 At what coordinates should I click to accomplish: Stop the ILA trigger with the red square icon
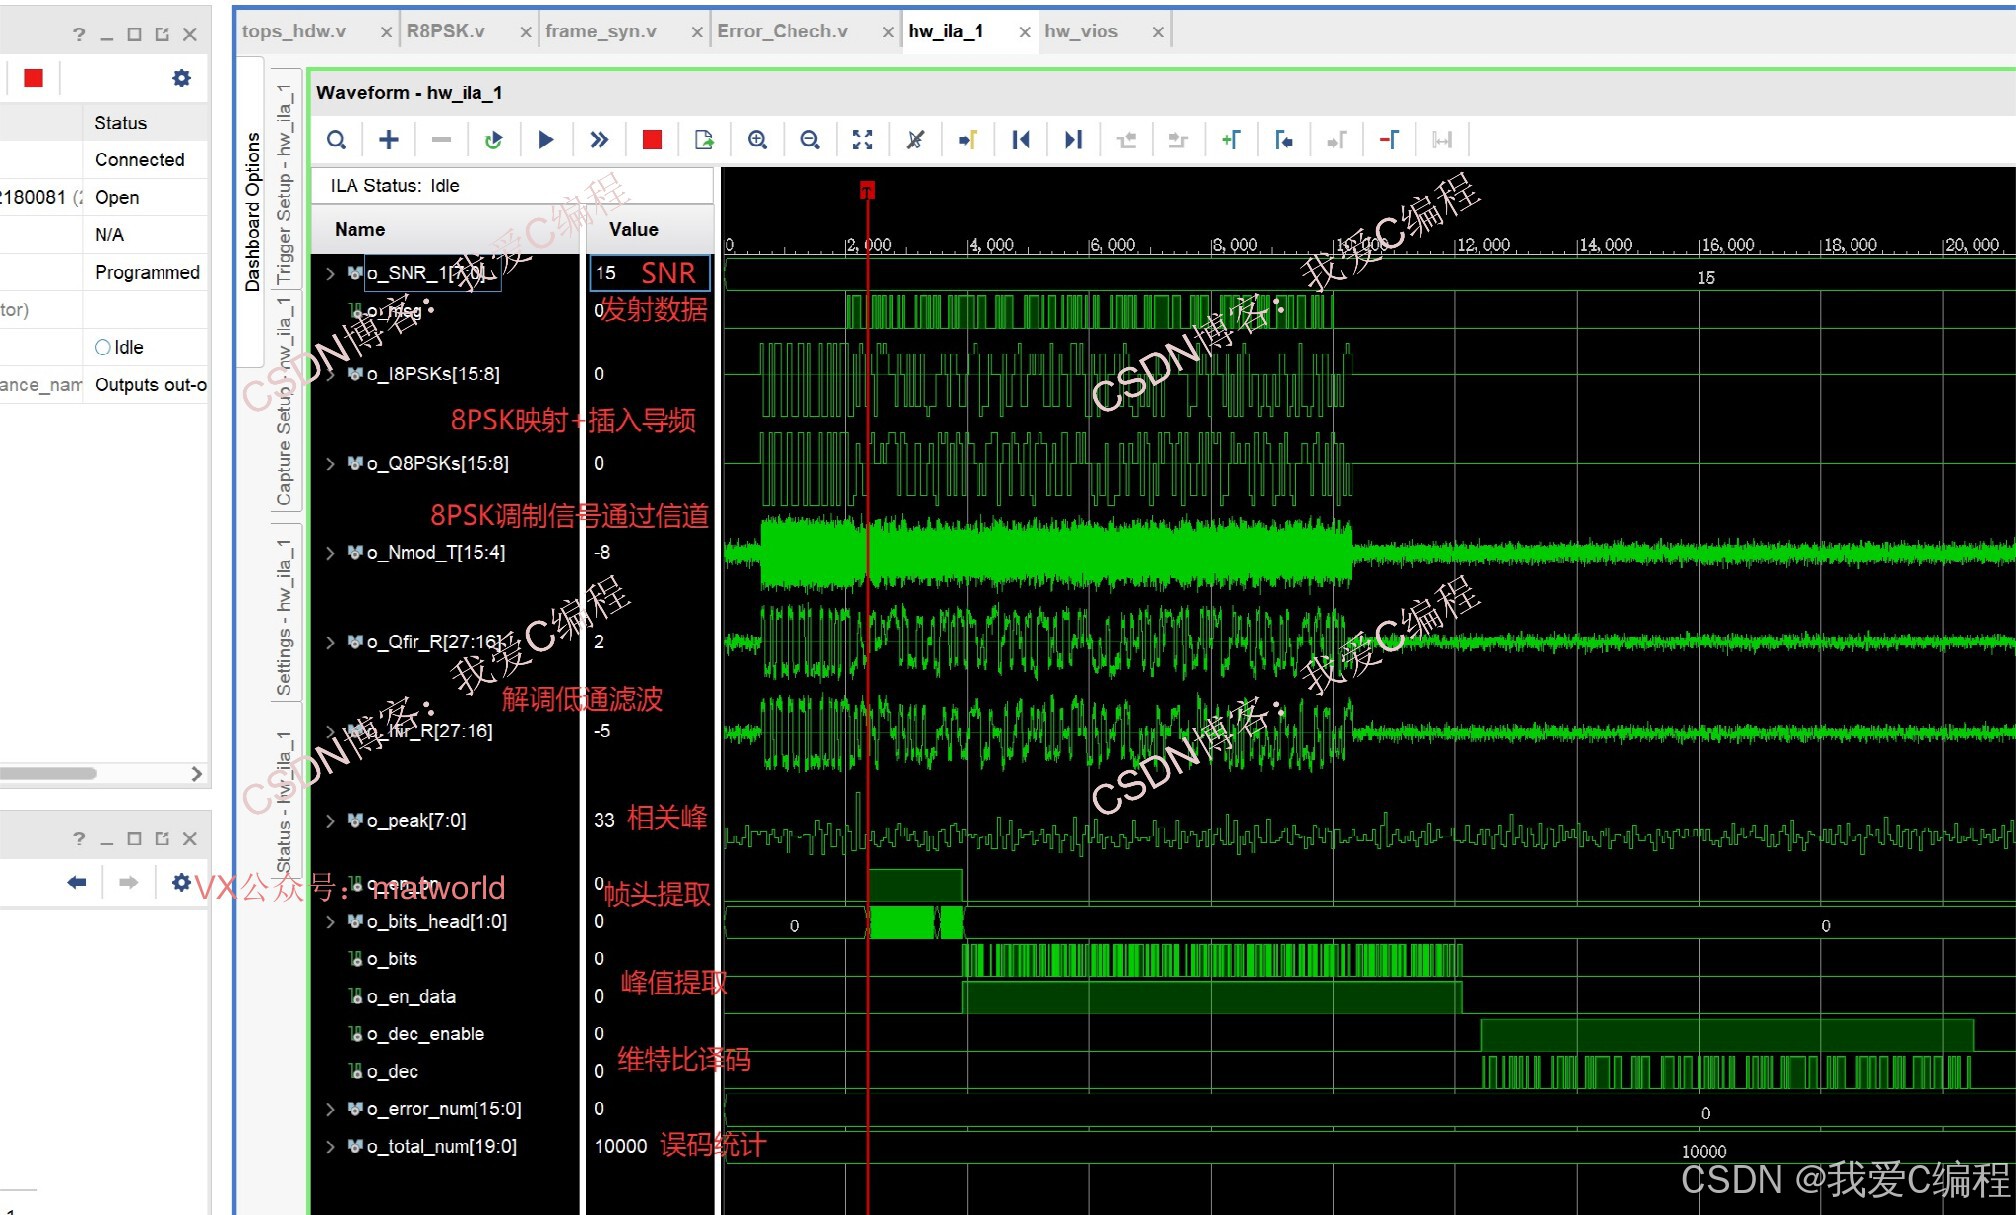[x=652, y=140]
